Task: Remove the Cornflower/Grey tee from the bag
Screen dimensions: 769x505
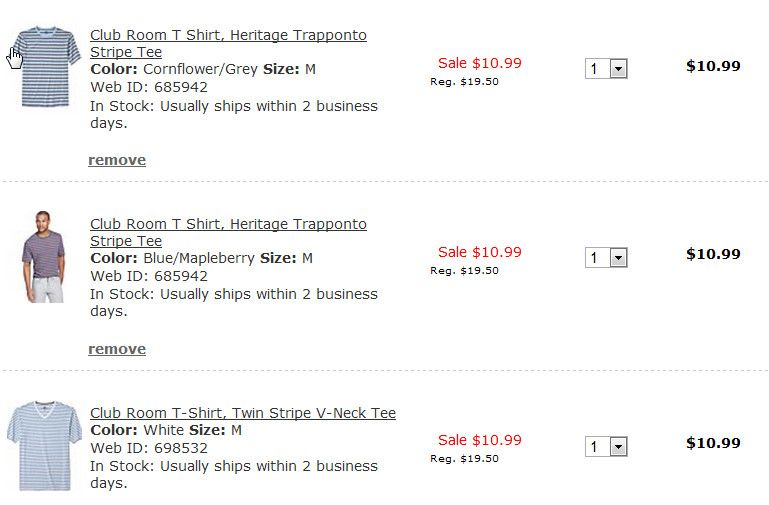Action: [x=117, y=160]
